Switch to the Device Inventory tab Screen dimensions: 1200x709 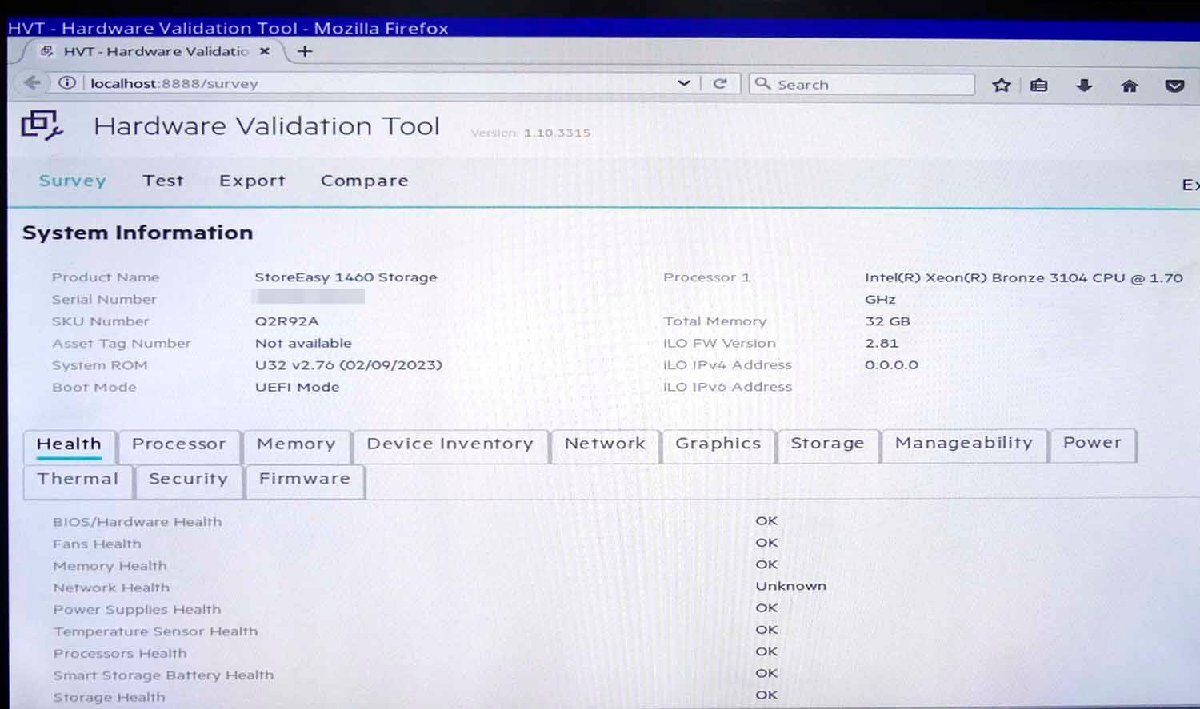coord(450,445)
